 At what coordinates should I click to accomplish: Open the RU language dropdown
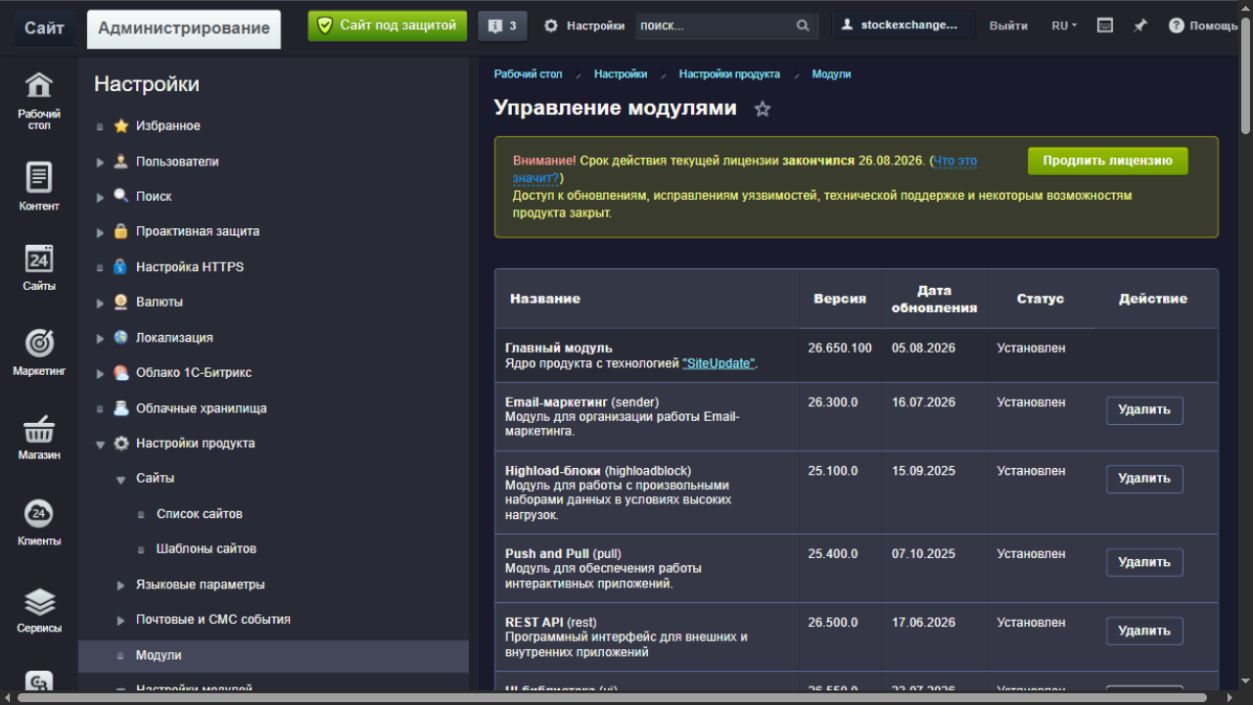point(1064,26)
